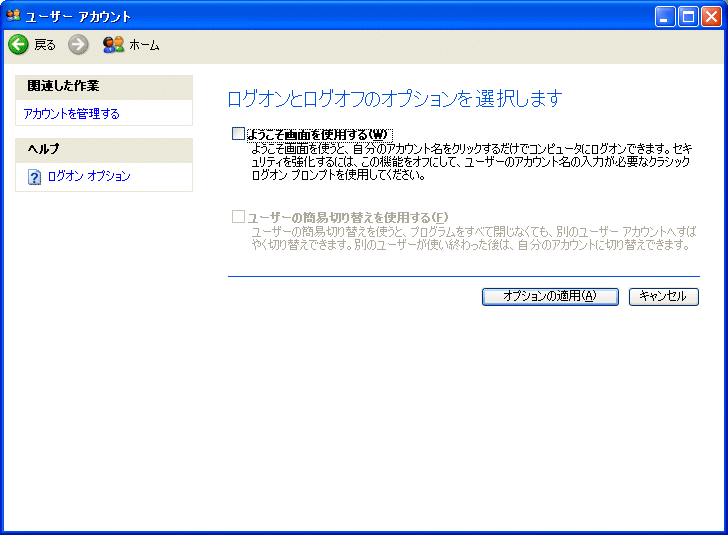The width and height of the screenshot is (728, 535).
Task: Enable the ようこそ画面を使用する checkbox
Action: tap(238, 134)
